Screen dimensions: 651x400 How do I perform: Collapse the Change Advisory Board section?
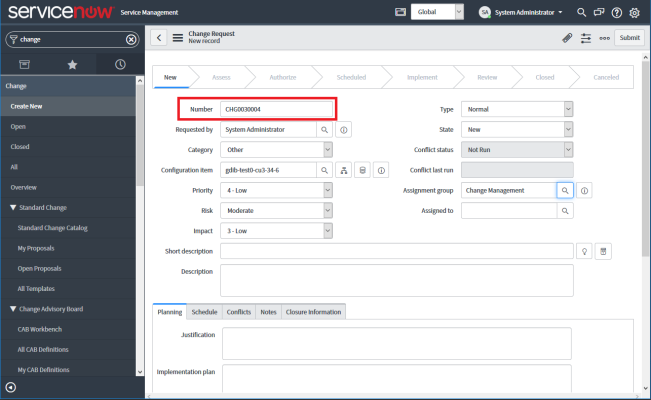pyautogui.click(x=13, y=309)
